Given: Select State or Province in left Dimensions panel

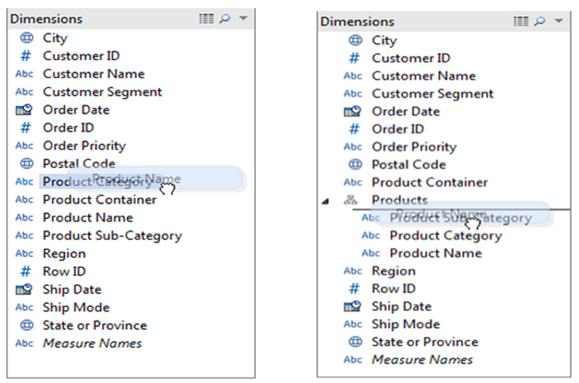Looking at the screenshot, I should click(x=95, y=325).
